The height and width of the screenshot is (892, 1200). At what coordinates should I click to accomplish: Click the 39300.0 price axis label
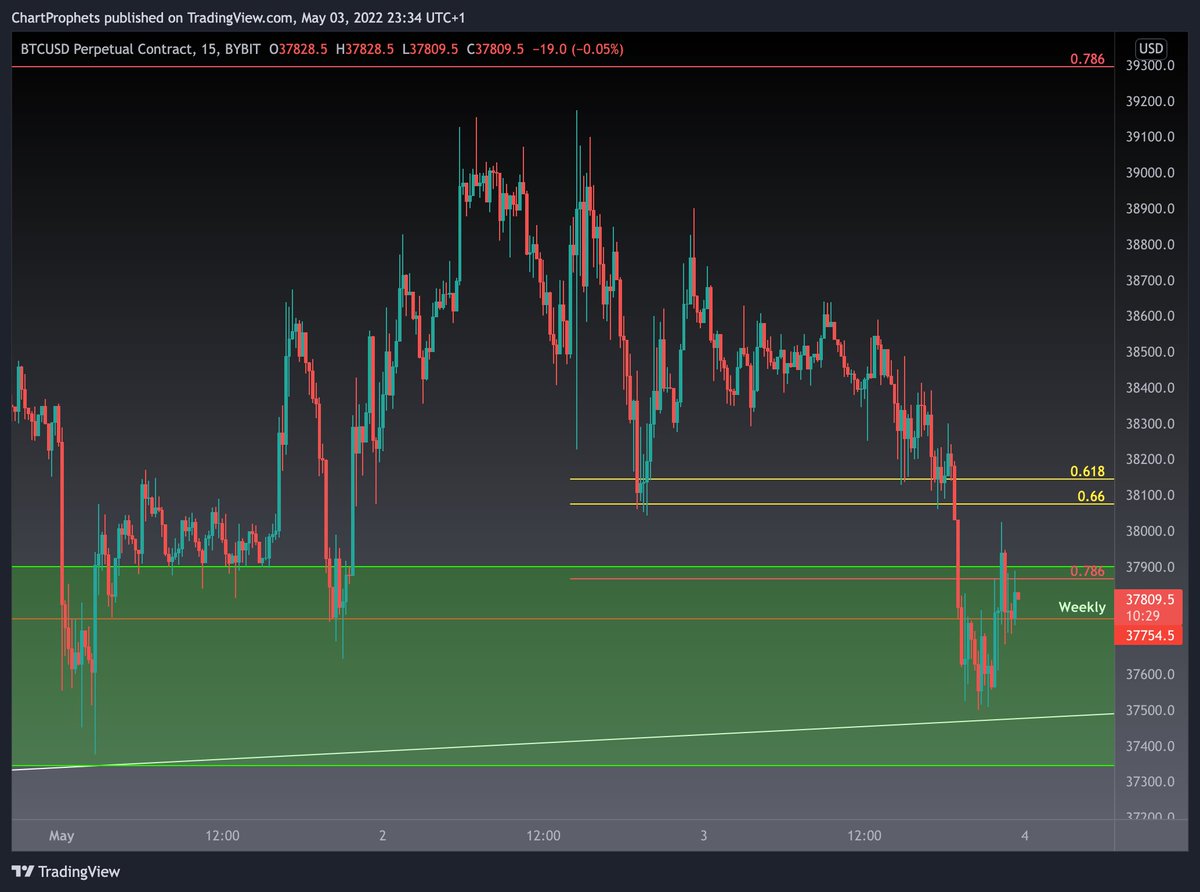pyautogui.click(x=1149, y=66)
